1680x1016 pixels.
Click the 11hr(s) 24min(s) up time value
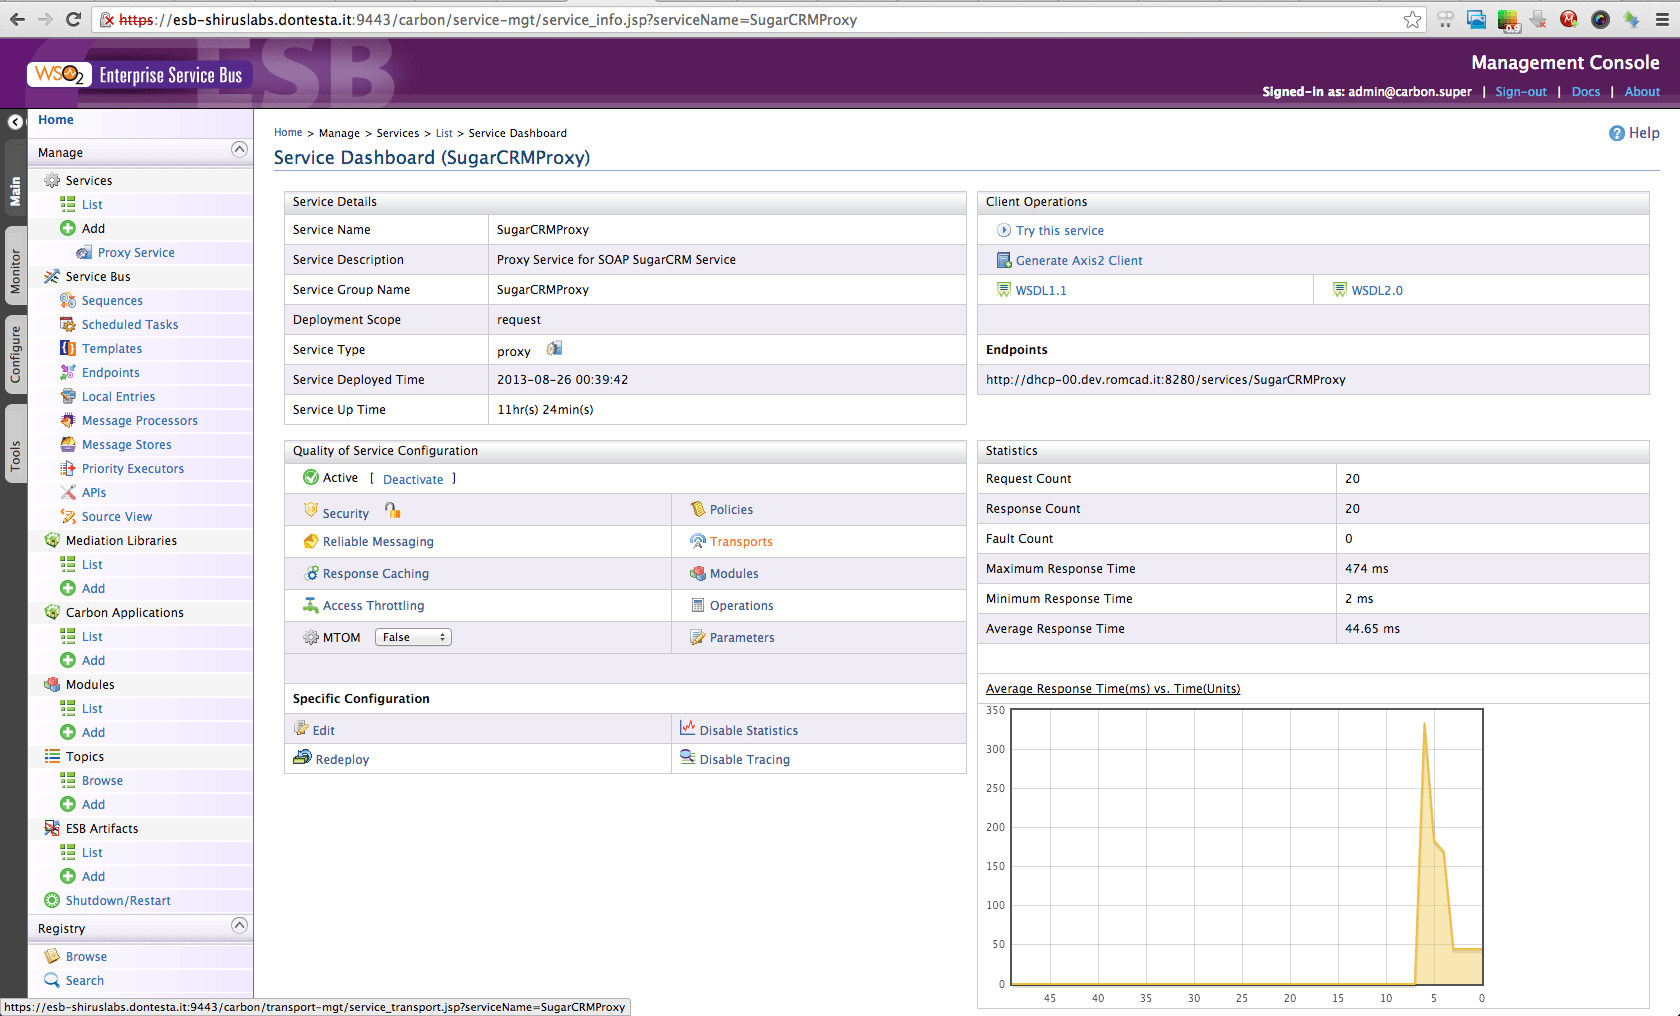545,410
